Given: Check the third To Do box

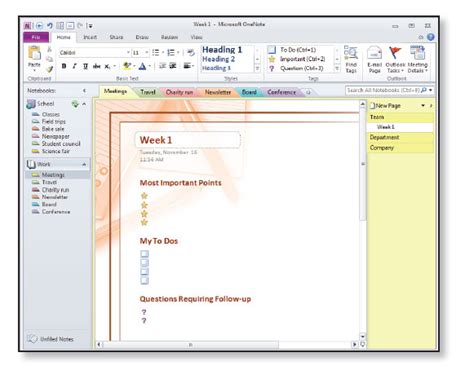Looking at the screenshot, I should 144,272.
